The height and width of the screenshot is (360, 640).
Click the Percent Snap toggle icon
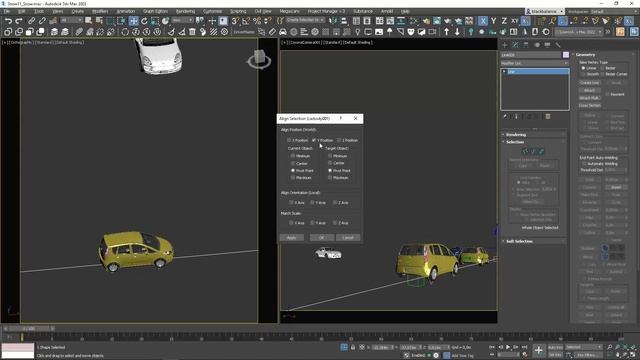(x=257, y=21)
